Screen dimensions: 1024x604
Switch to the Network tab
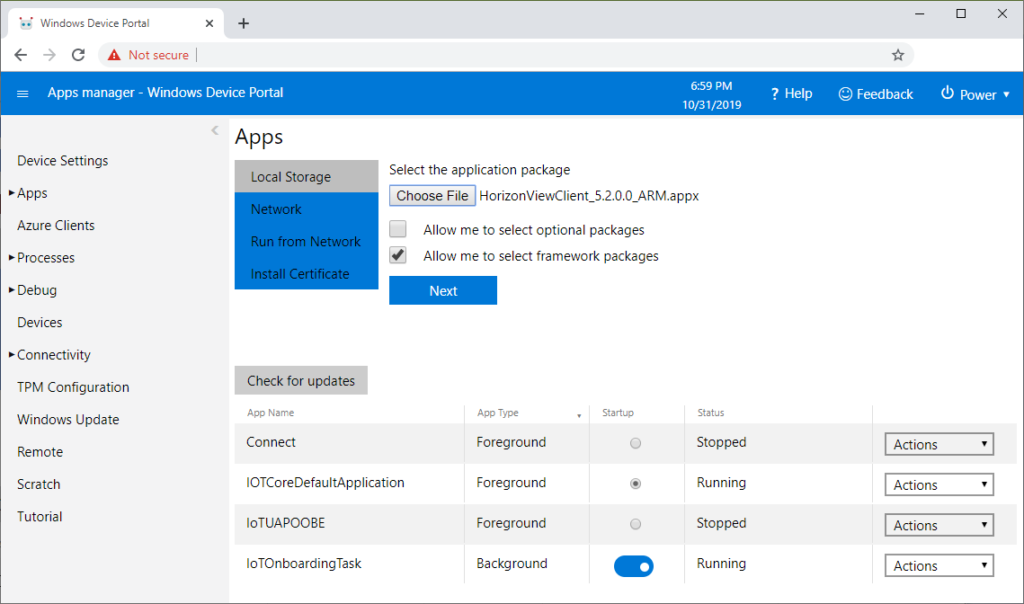306,209
